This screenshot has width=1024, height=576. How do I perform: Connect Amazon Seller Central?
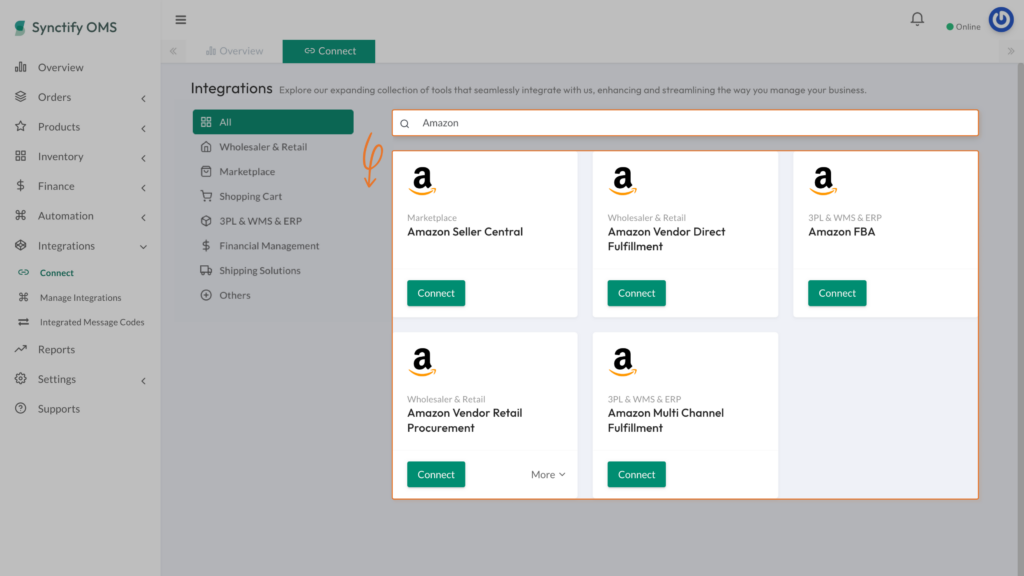436,293
